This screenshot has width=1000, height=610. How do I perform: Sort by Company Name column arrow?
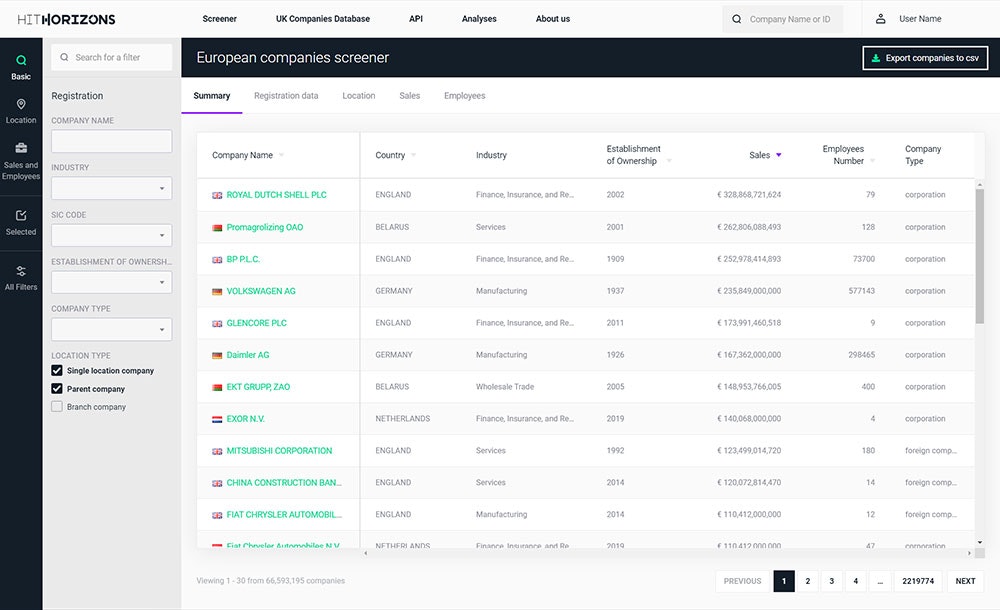(x=281, y=155)
